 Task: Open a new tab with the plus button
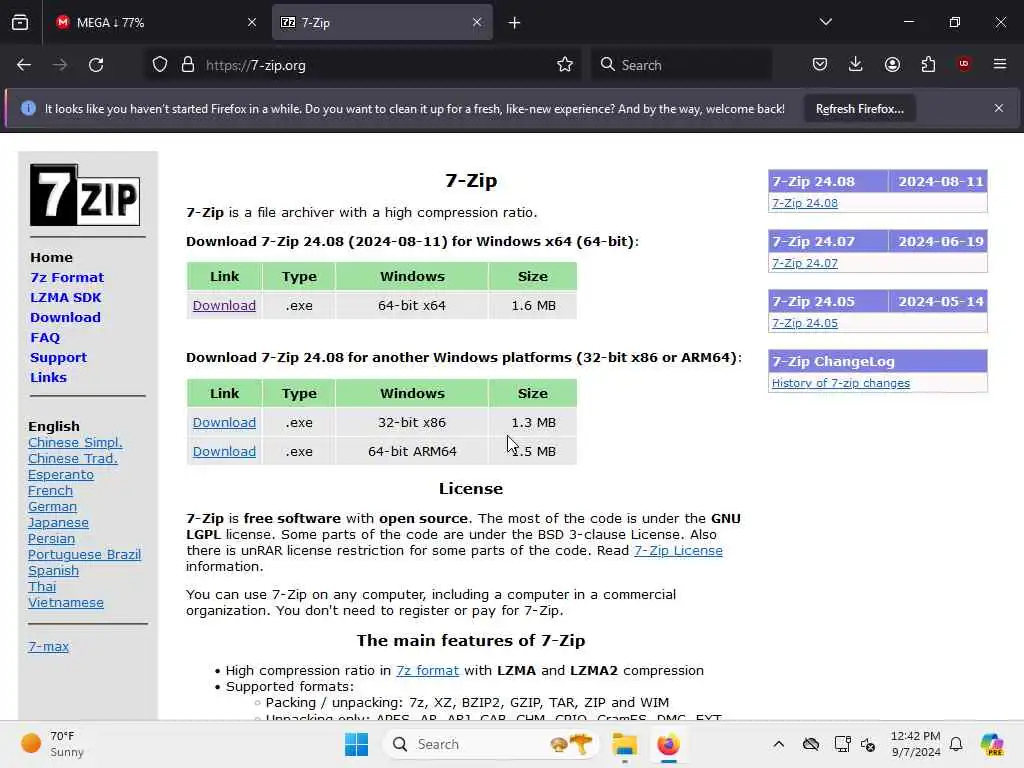(x=515, y=23)
